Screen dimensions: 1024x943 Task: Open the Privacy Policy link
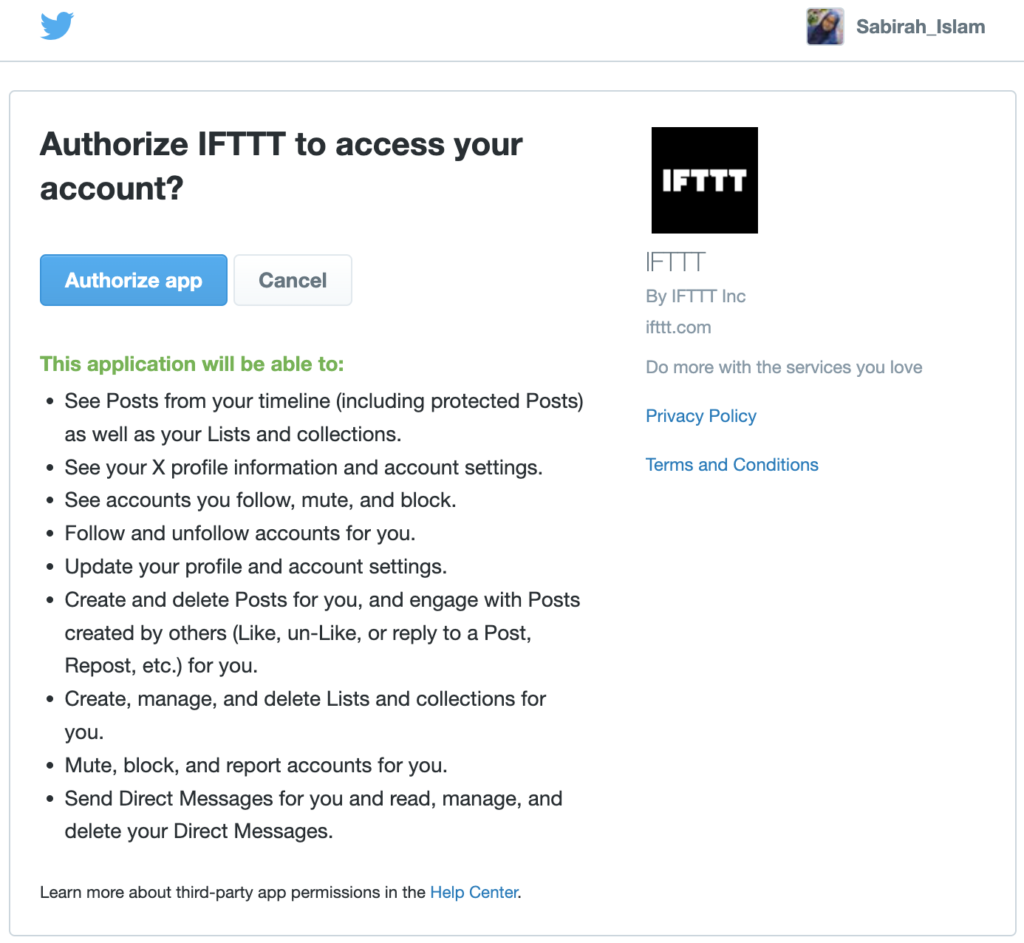[x=700, y=416]
